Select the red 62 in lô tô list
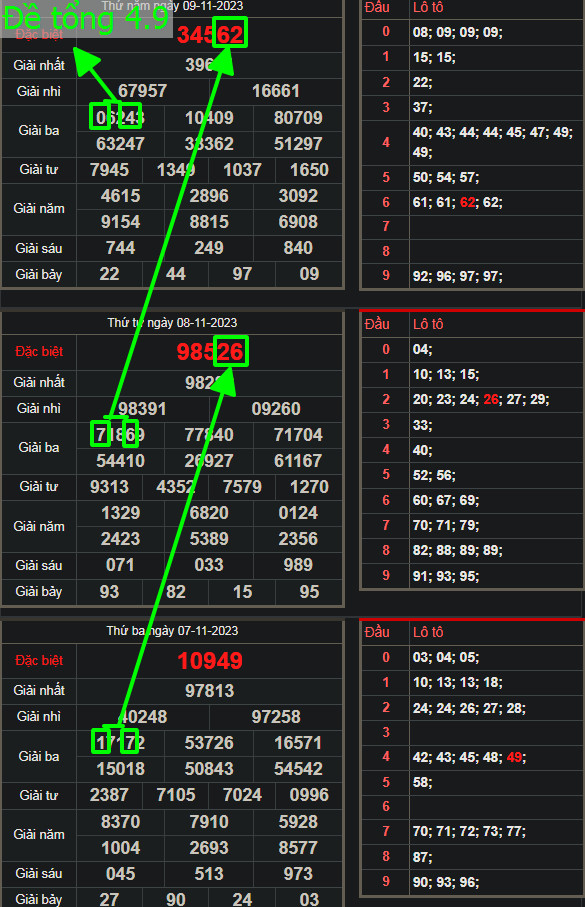 coord(468,202)
